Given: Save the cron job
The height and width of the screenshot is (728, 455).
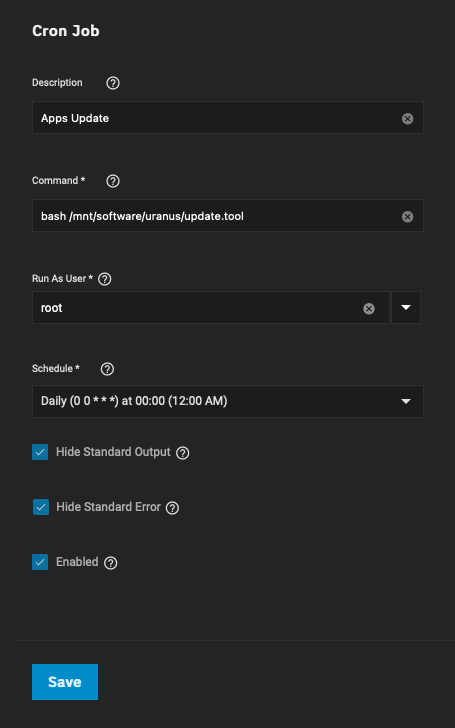Looking at the screenshot, I should 65,682.
